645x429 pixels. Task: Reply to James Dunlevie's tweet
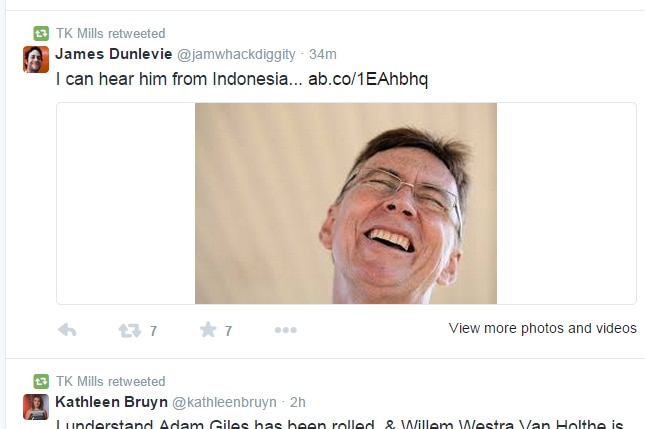pyautogui.click(x=67, y=330)
